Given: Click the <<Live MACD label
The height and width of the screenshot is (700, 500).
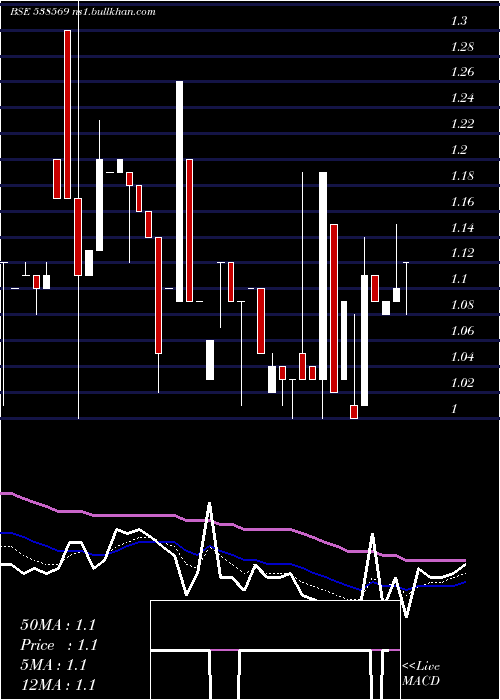Looking at the screenshot, I should (421, 674).
